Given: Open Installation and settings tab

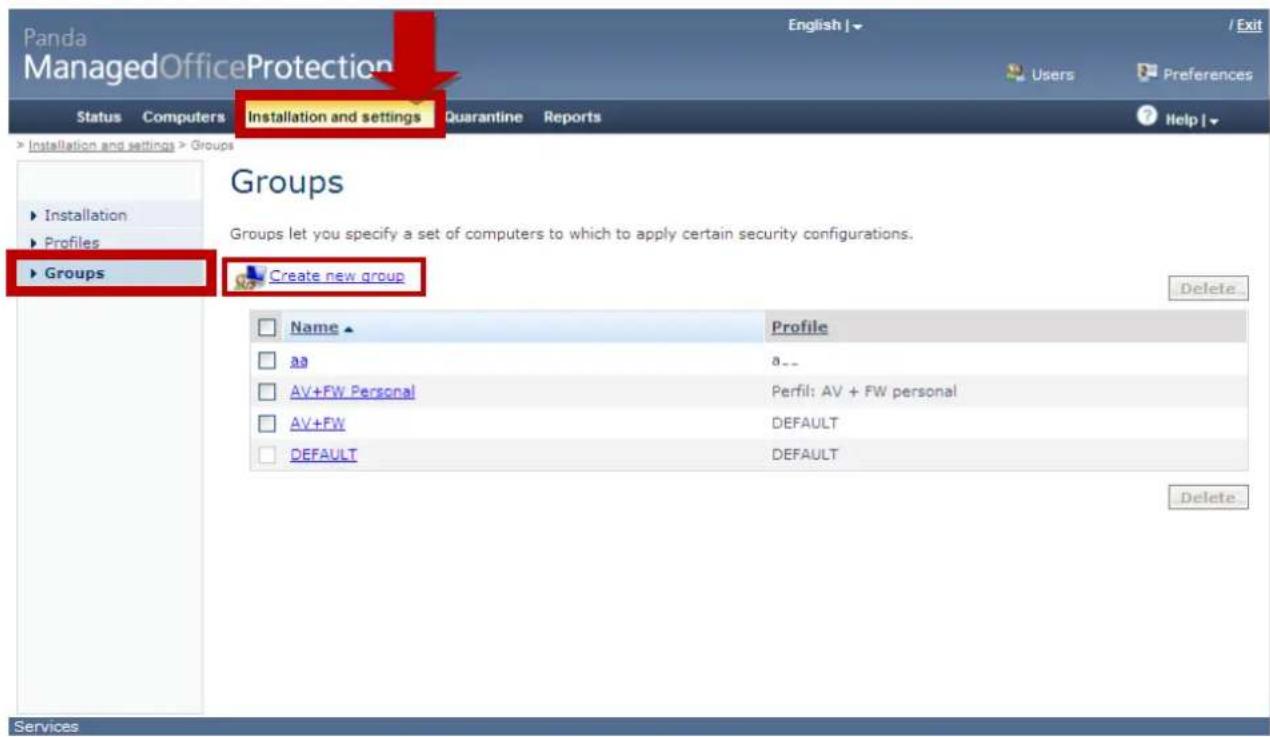Looking at the screenshot, I should pos(334,117).
